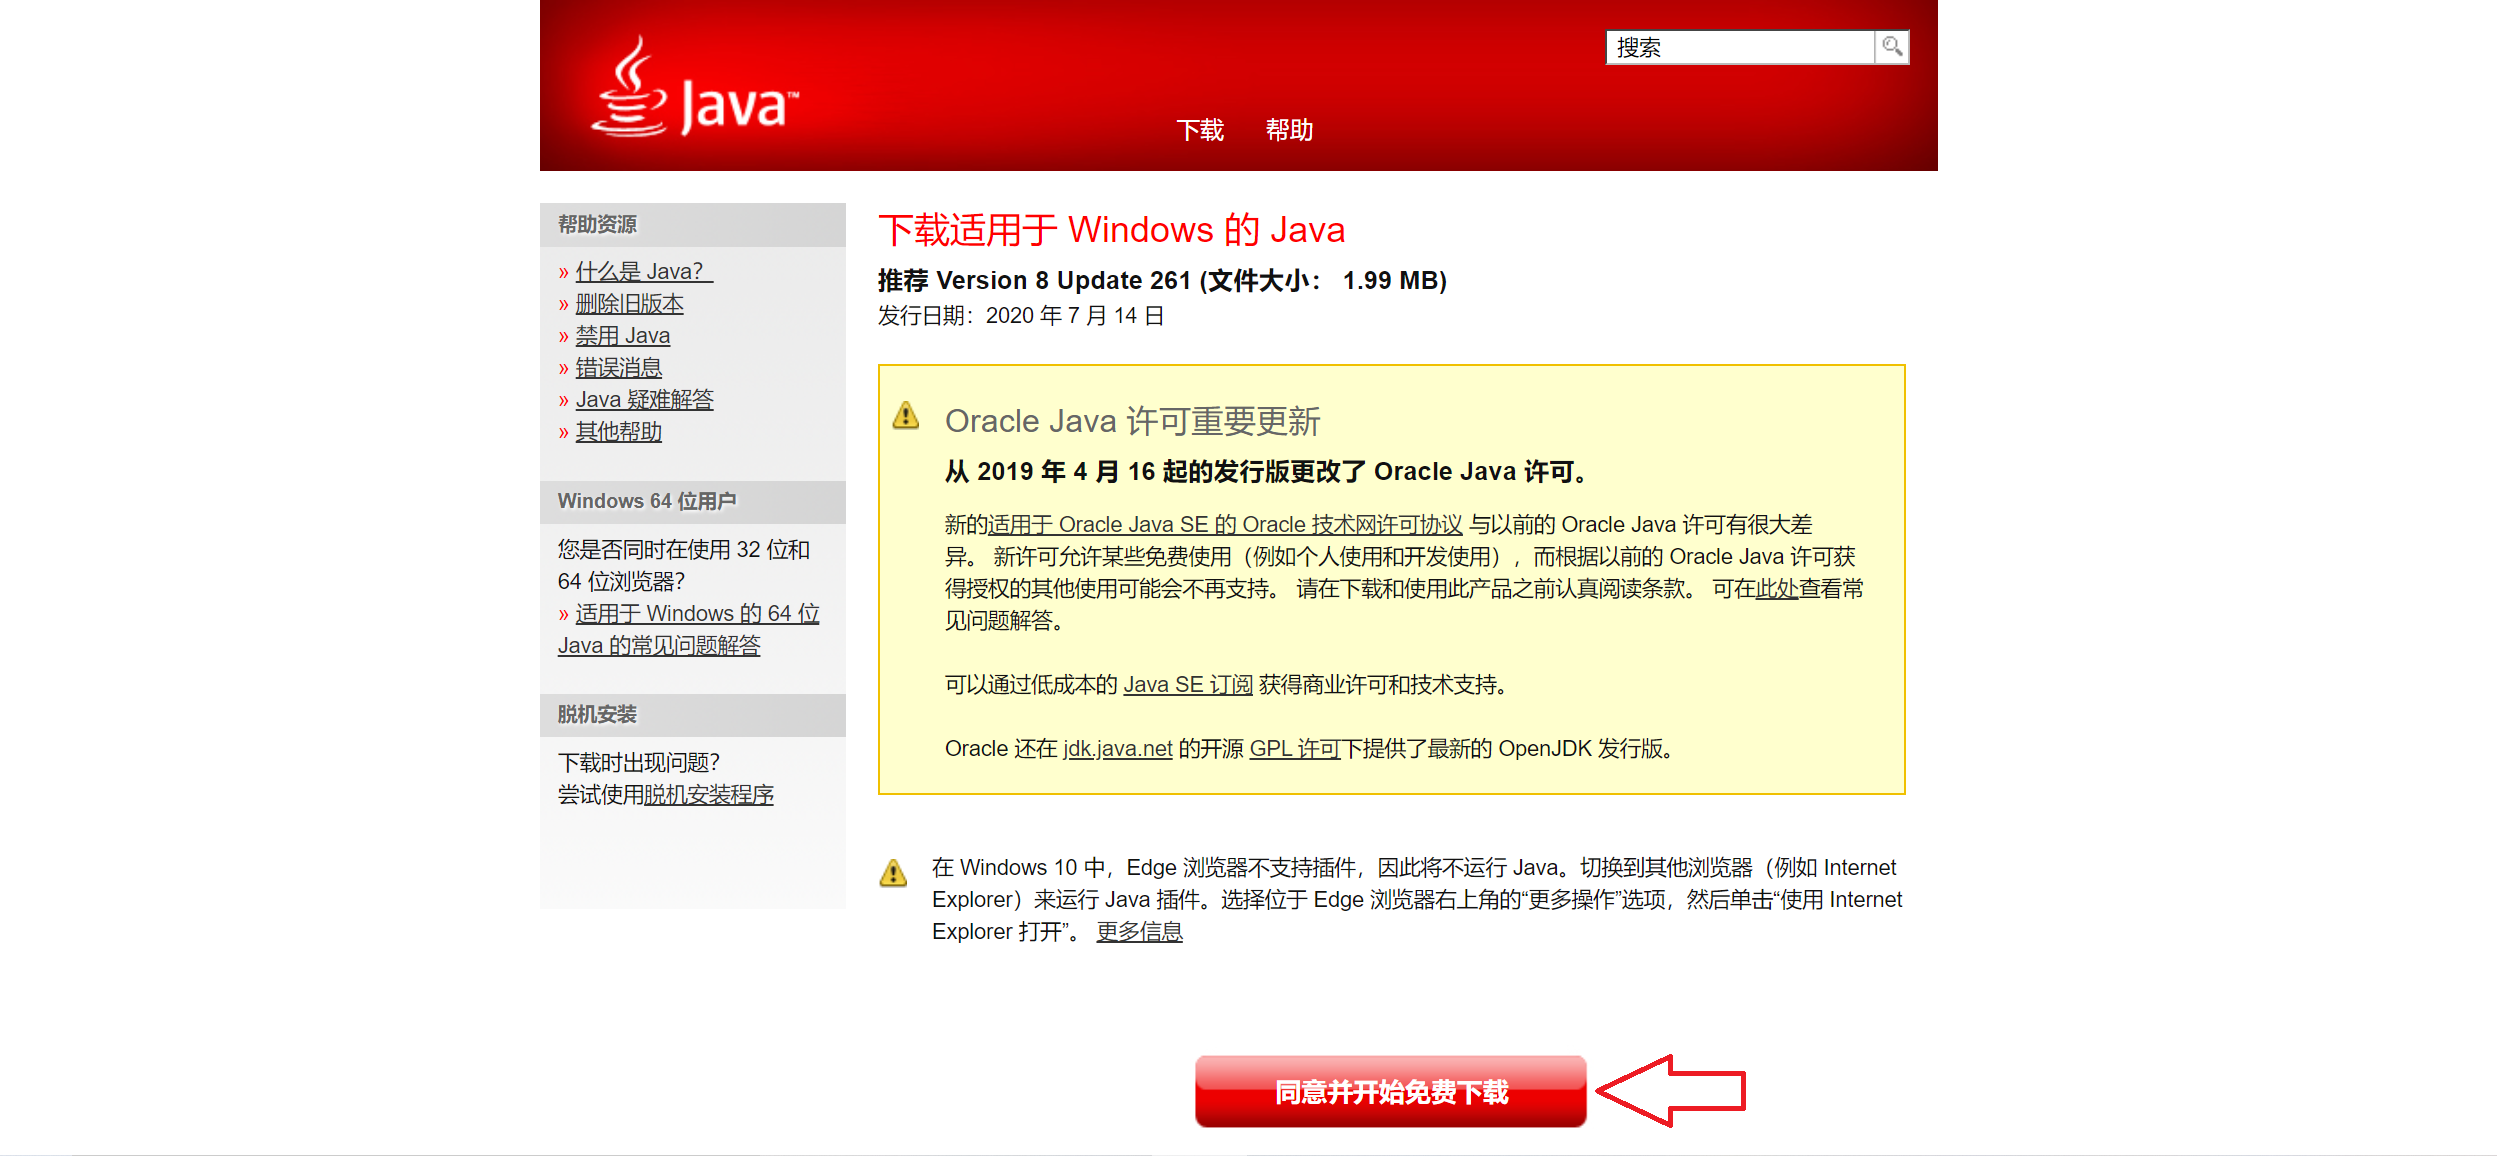
Task: Click the 脱机安装 sidebar header
Action: [693, 715]
